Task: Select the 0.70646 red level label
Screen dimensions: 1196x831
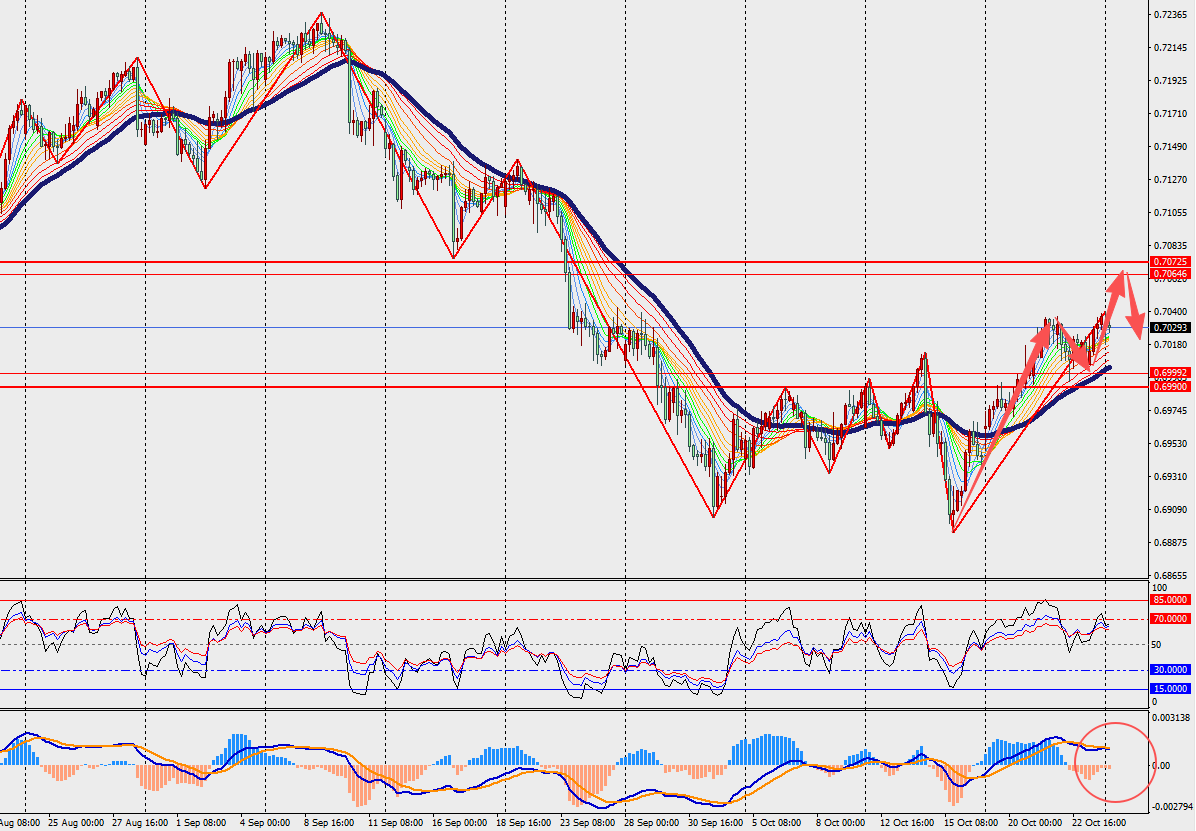Action: (1170, 274)
